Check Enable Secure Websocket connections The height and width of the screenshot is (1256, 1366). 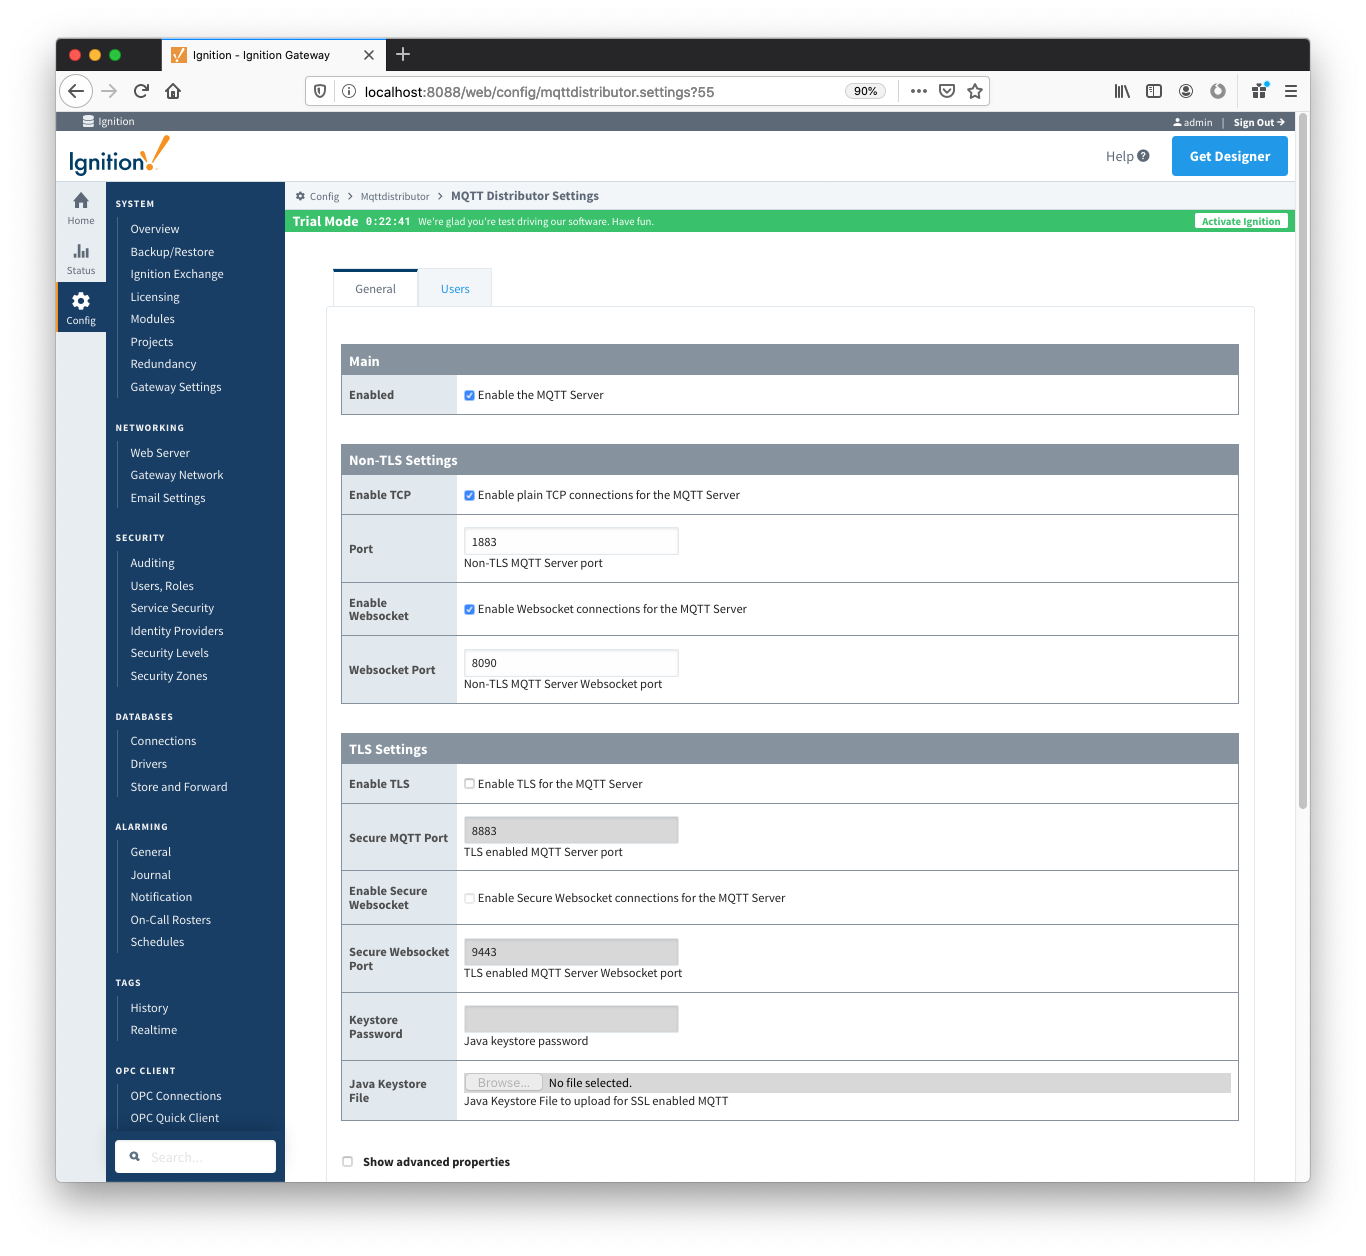pyautogui.click(x=469, y=898)
